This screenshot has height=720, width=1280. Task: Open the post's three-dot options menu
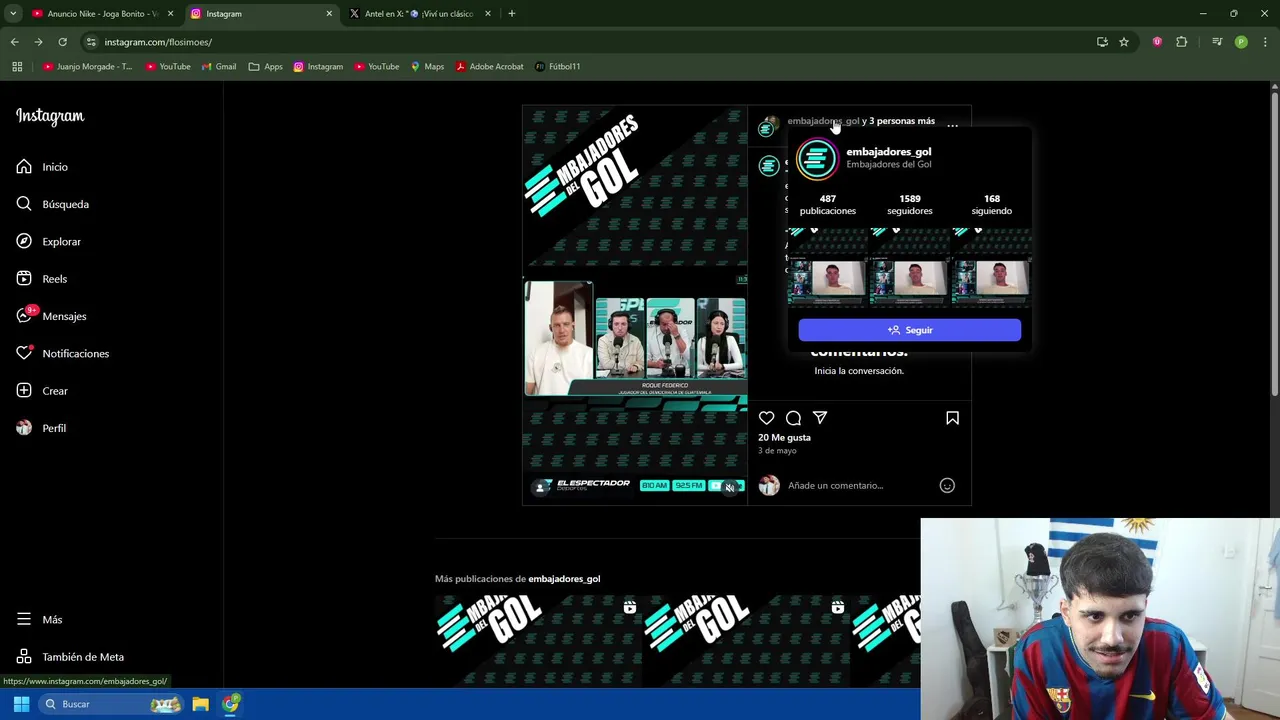tap(952, 126)
